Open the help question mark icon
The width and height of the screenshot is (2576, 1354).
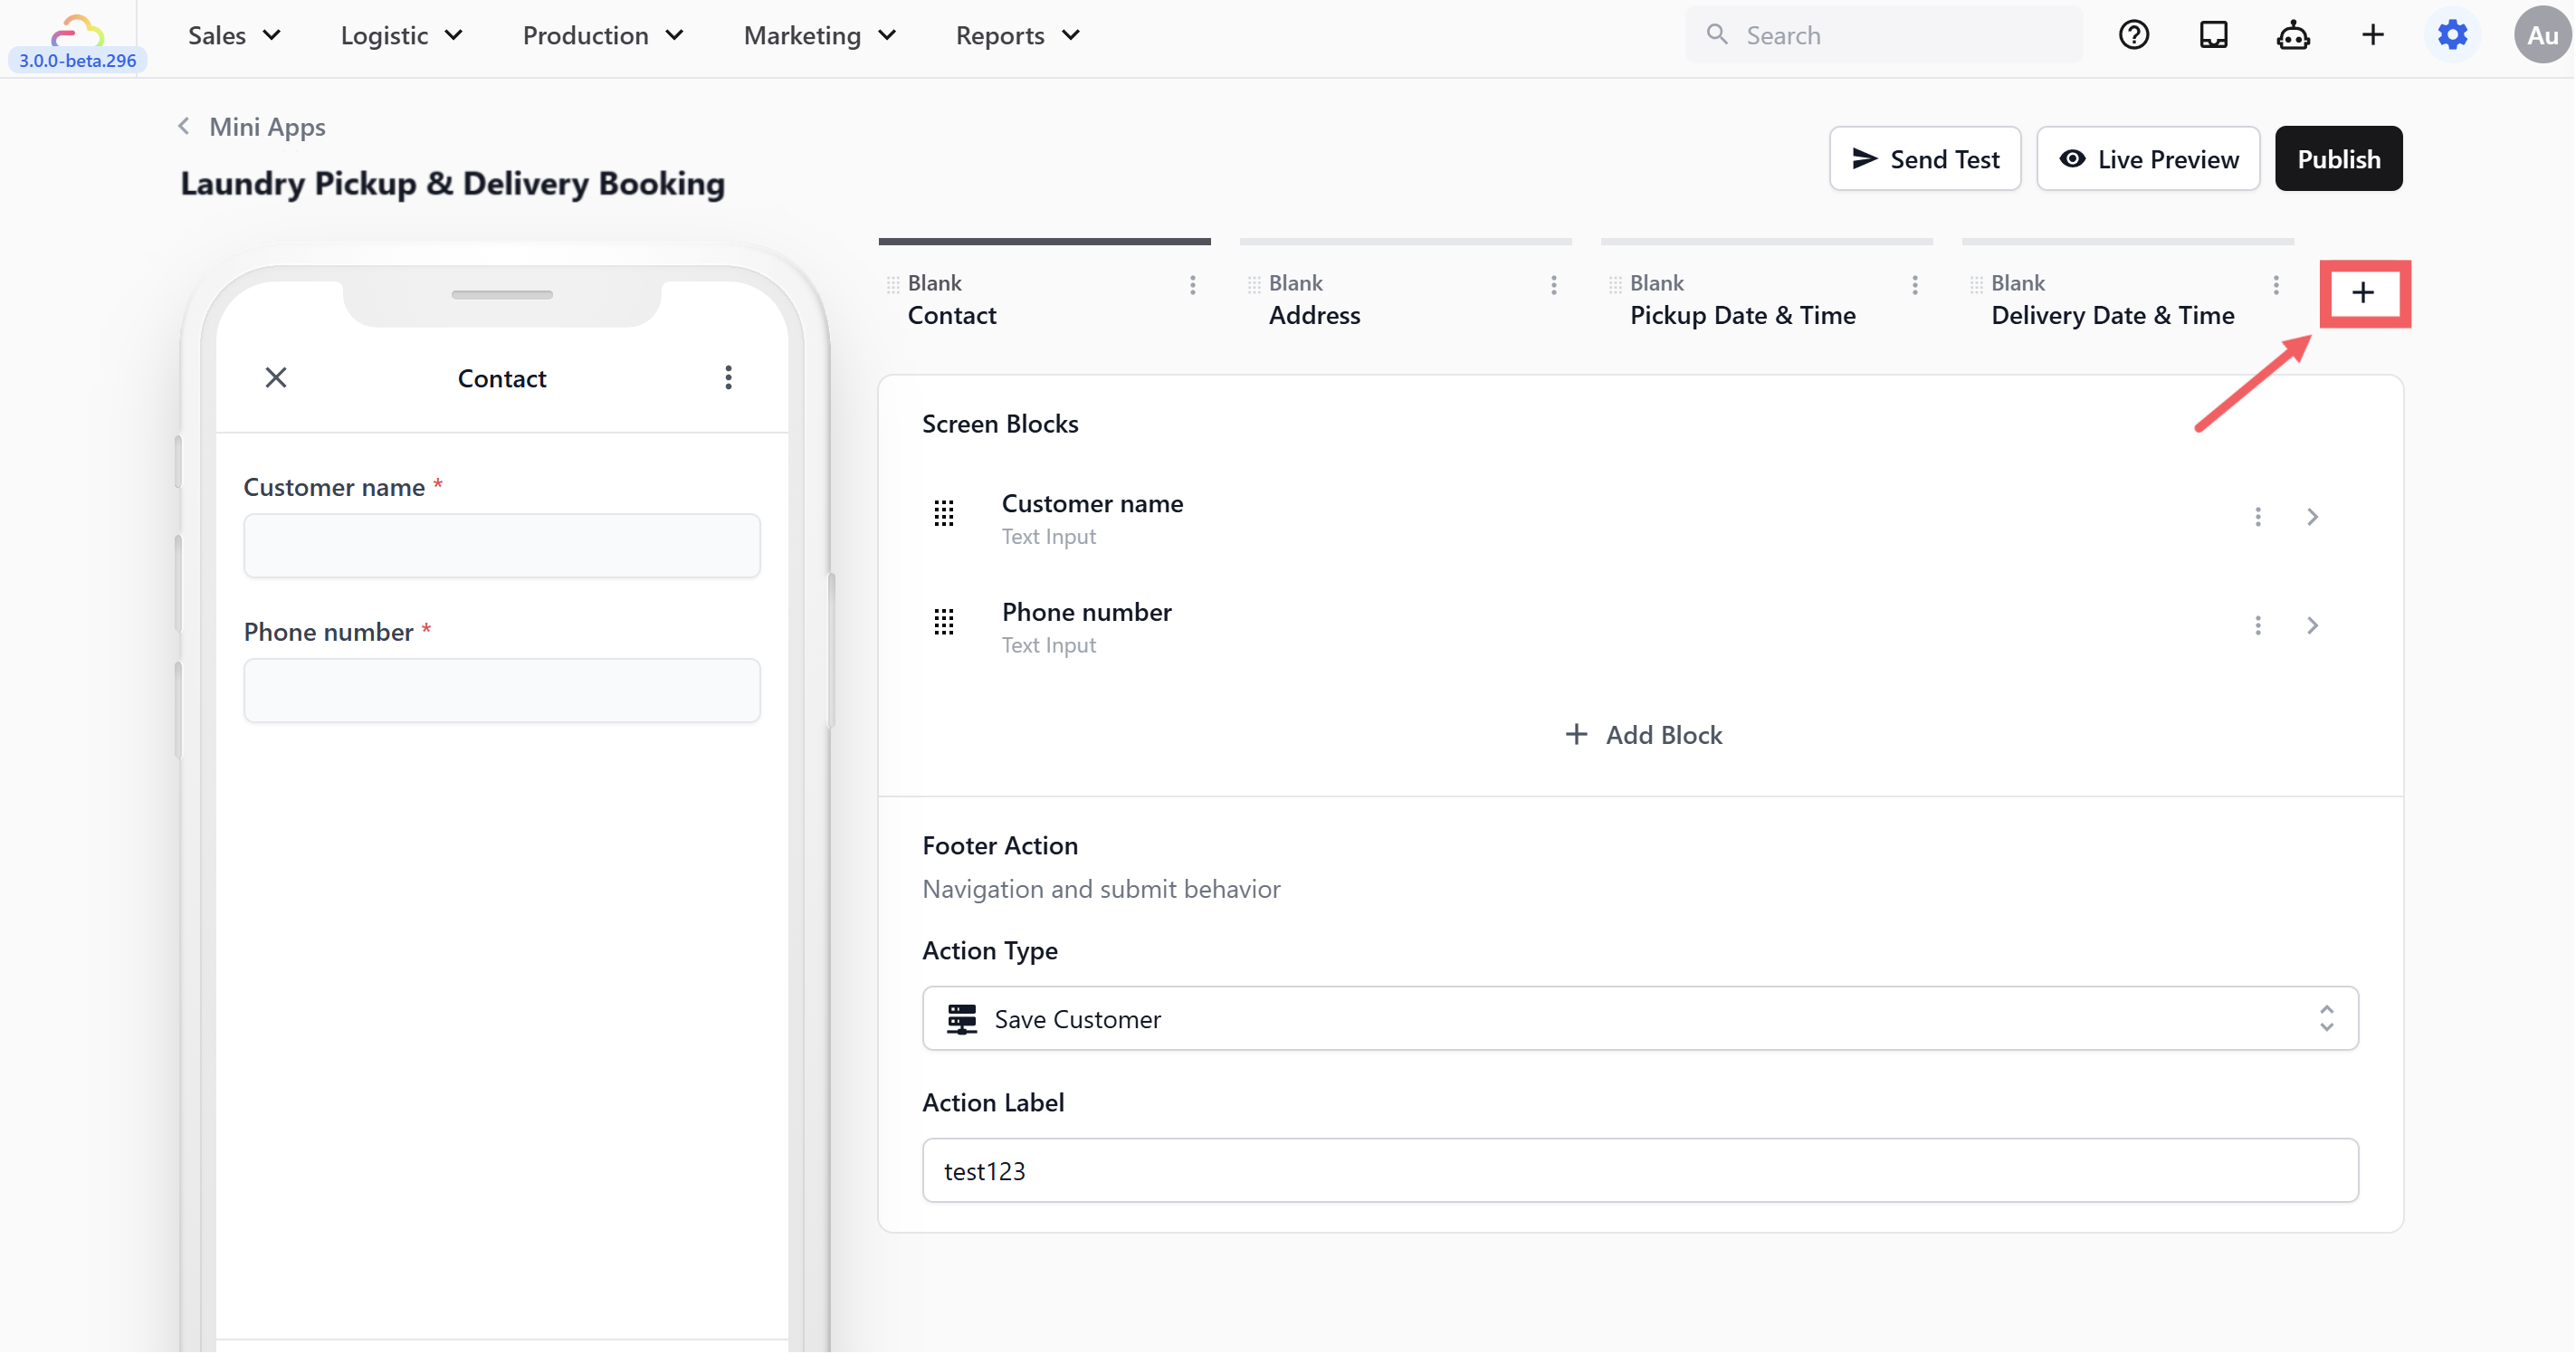tap(2133, 36)
